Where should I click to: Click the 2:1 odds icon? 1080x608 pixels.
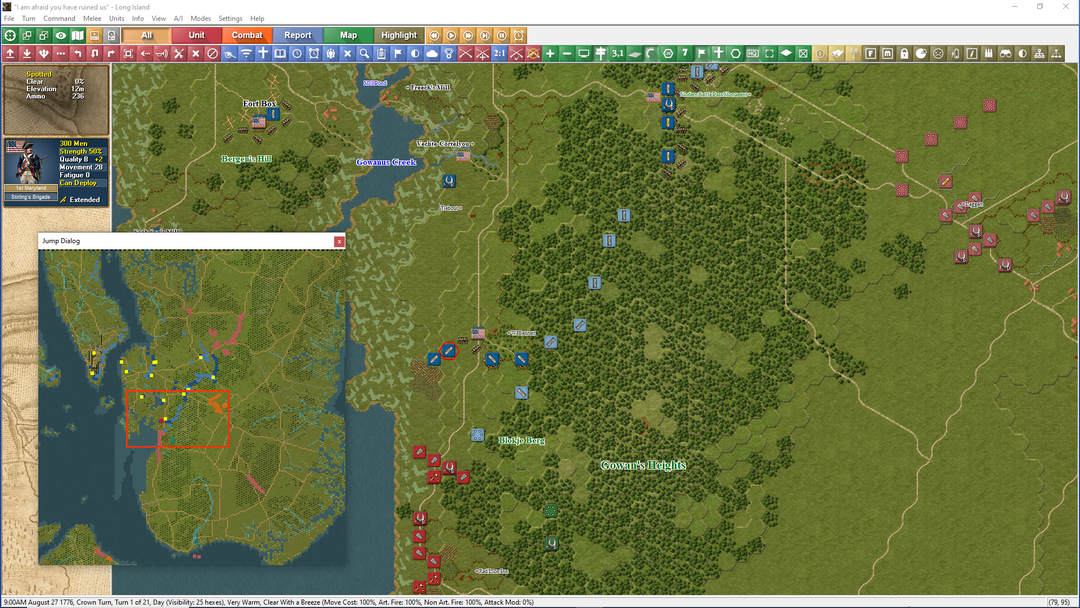(499, 53)
